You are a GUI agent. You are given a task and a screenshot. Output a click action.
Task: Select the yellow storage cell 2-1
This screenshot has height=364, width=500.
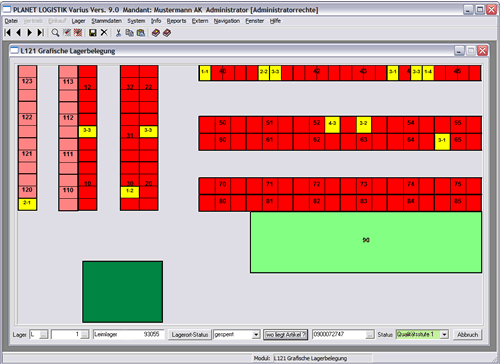click(27, 204)
